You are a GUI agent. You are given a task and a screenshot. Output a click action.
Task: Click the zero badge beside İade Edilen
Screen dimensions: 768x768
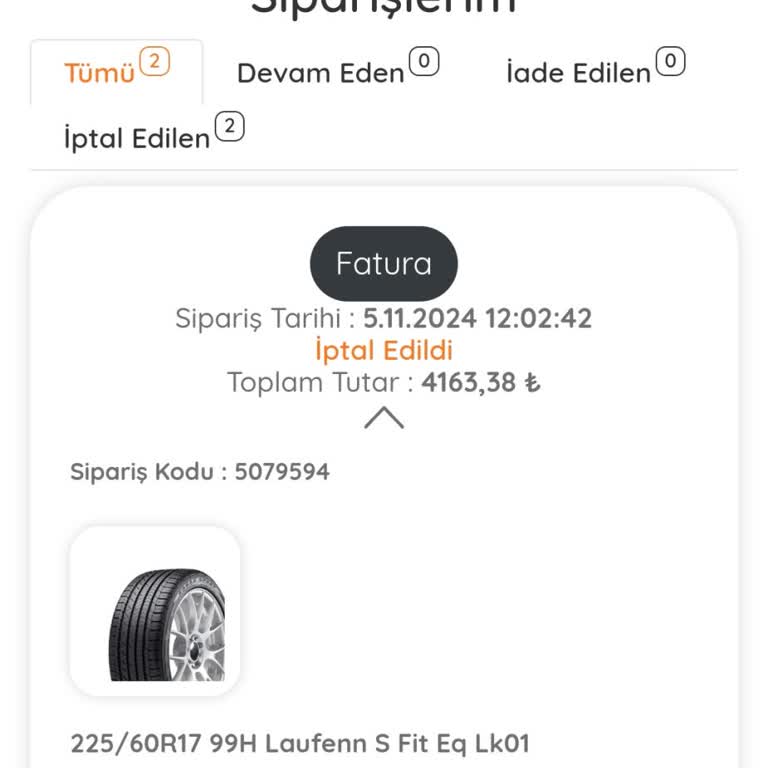pos(670,62)
